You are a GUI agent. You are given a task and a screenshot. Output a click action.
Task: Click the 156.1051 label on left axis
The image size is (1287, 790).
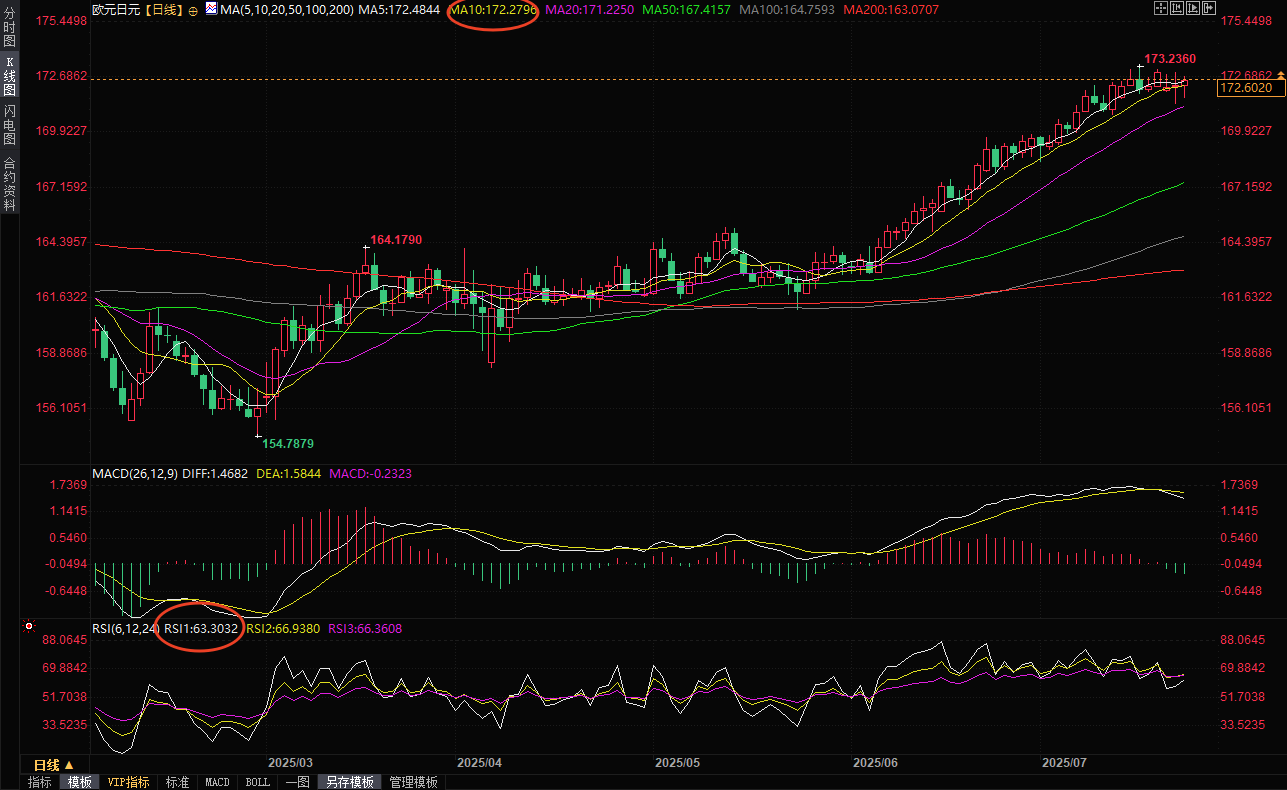(60, 408)
